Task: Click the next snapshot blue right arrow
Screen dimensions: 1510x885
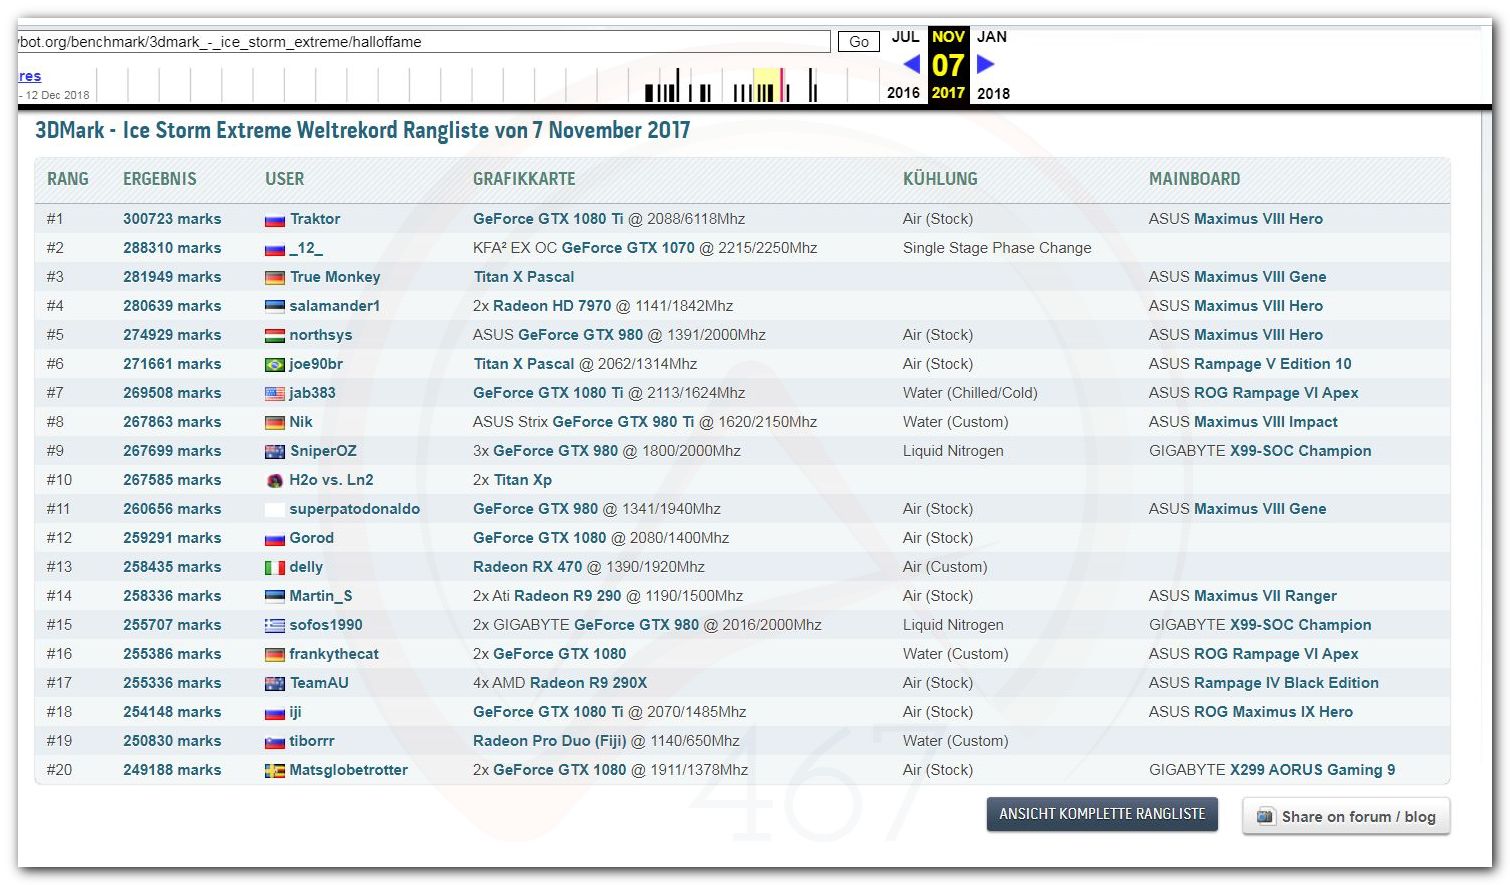Action: pos(986,64)
